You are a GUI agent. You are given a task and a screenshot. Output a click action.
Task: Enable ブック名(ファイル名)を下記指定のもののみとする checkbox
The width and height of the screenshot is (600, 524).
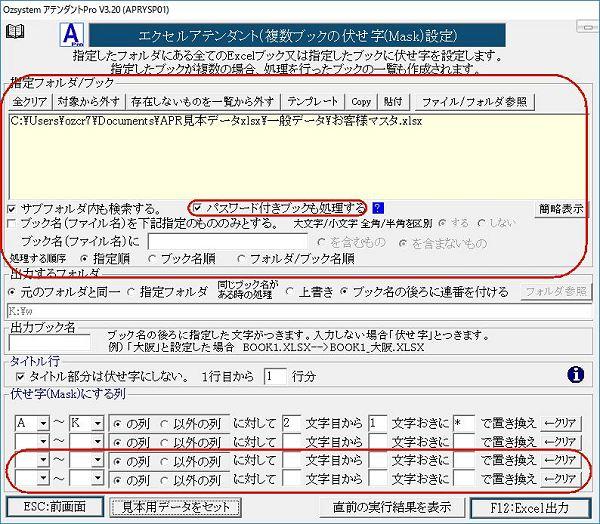(x=12, y=224)
